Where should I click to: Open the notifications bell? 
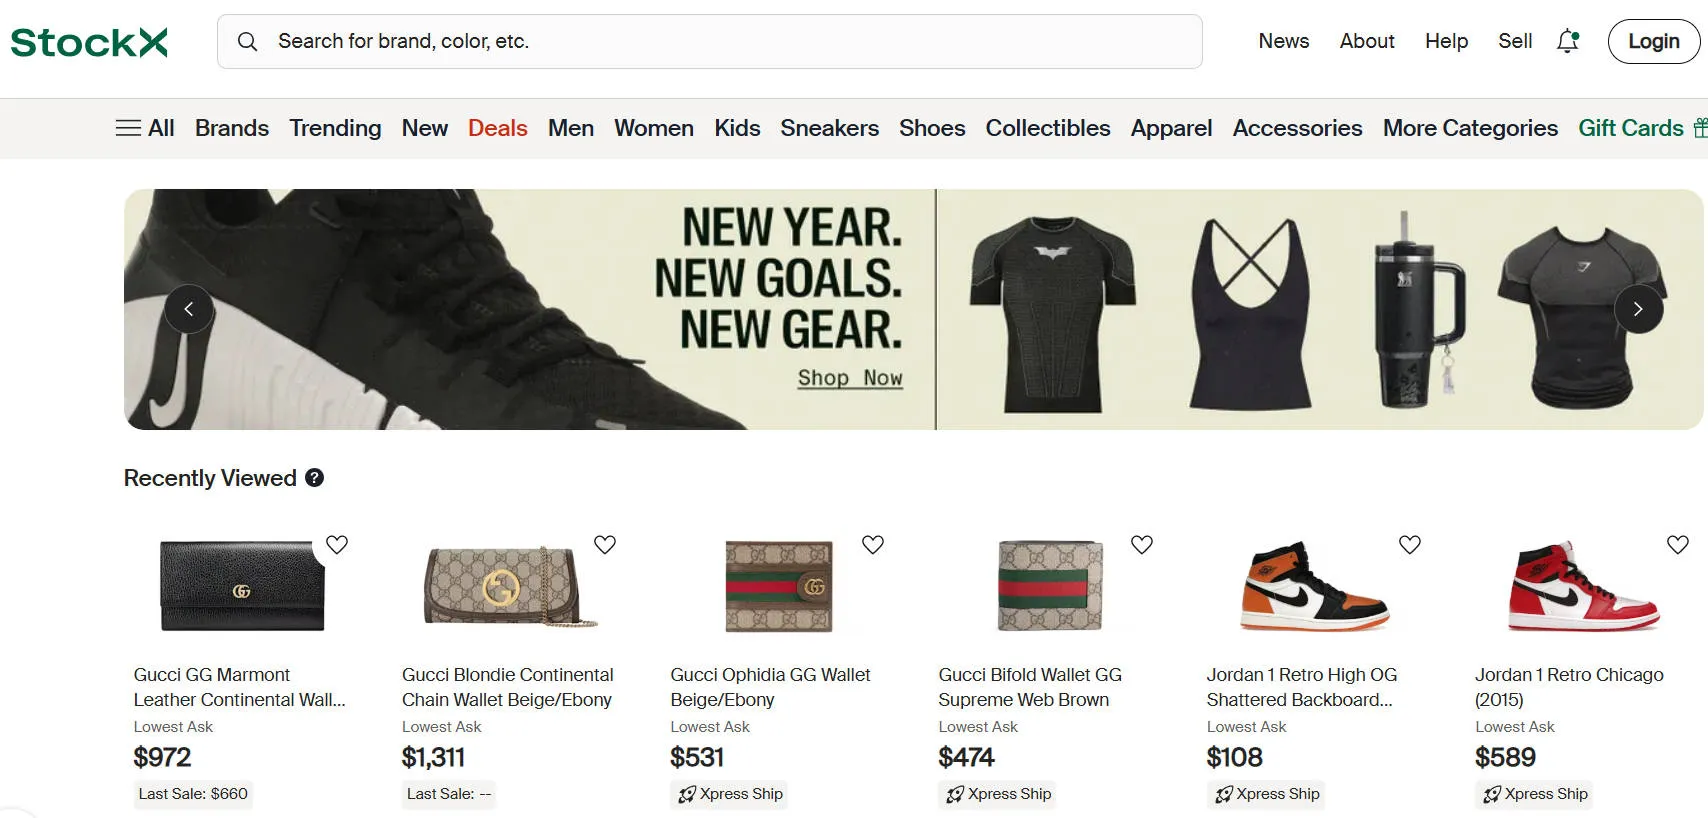(1567, 41)
